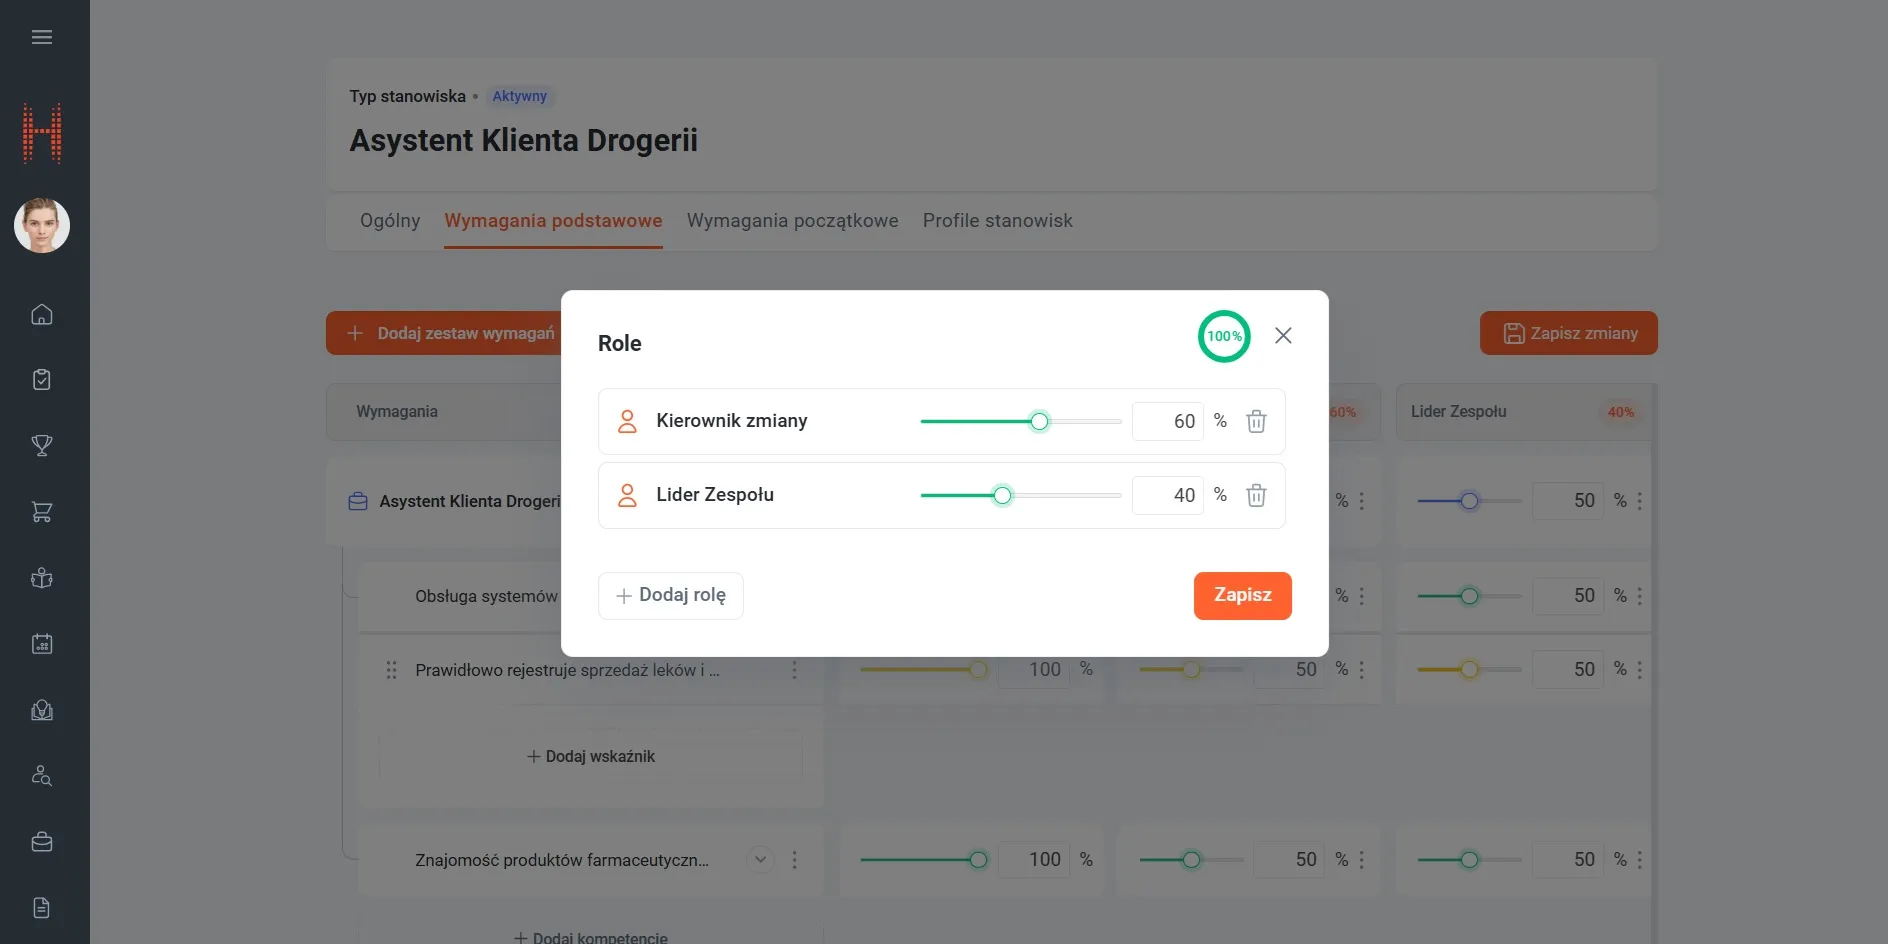Select the Wymagania podstawowe tab
Image resolution: width=1888 pixels, height=944 pixels.
tap(553, 221)
